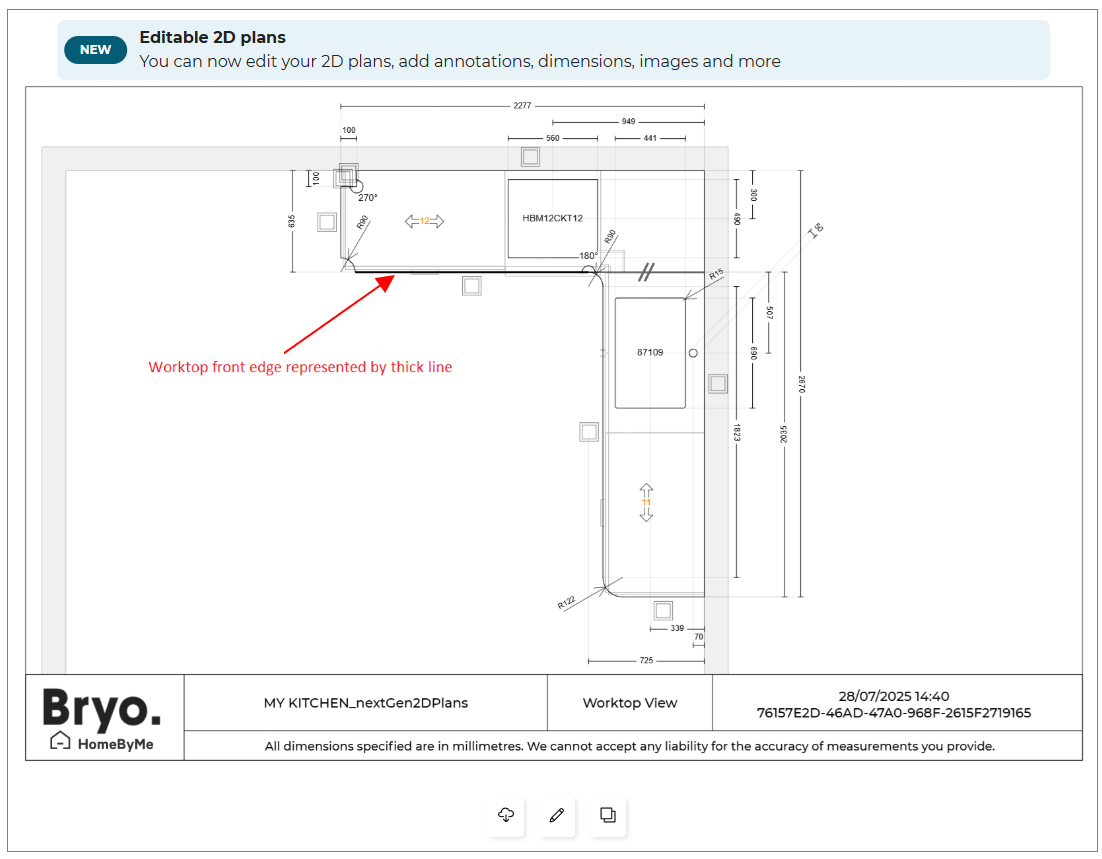Click vertical grain arrow labelled 11
Image resolution: width=1102 pixels, height=859 pixels.
tap(646, 502)
